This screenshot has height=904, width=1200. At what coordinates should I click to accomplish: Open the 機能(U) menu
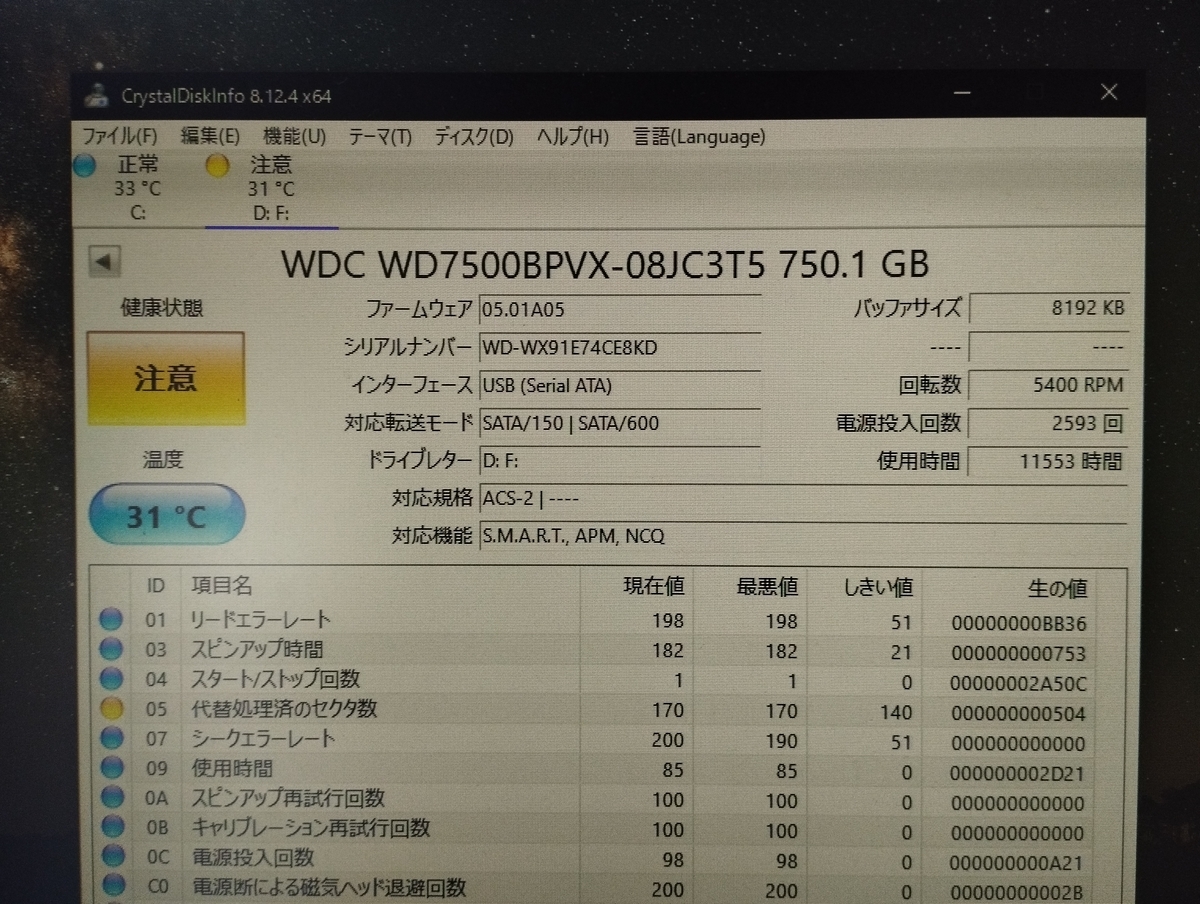tap(294, 136)
